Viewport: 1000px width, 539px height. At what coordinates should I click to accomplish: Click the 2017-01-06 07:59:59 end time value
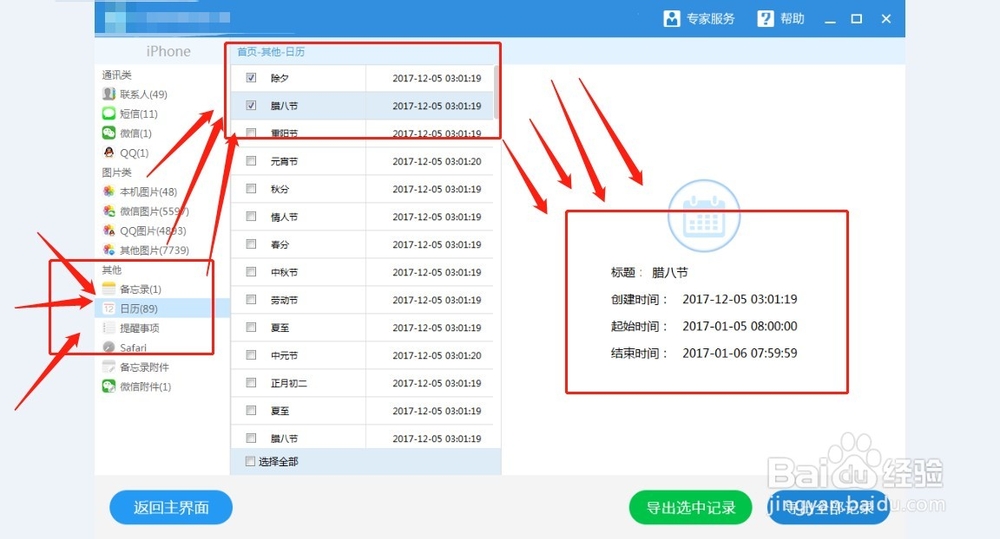point(740,353)
